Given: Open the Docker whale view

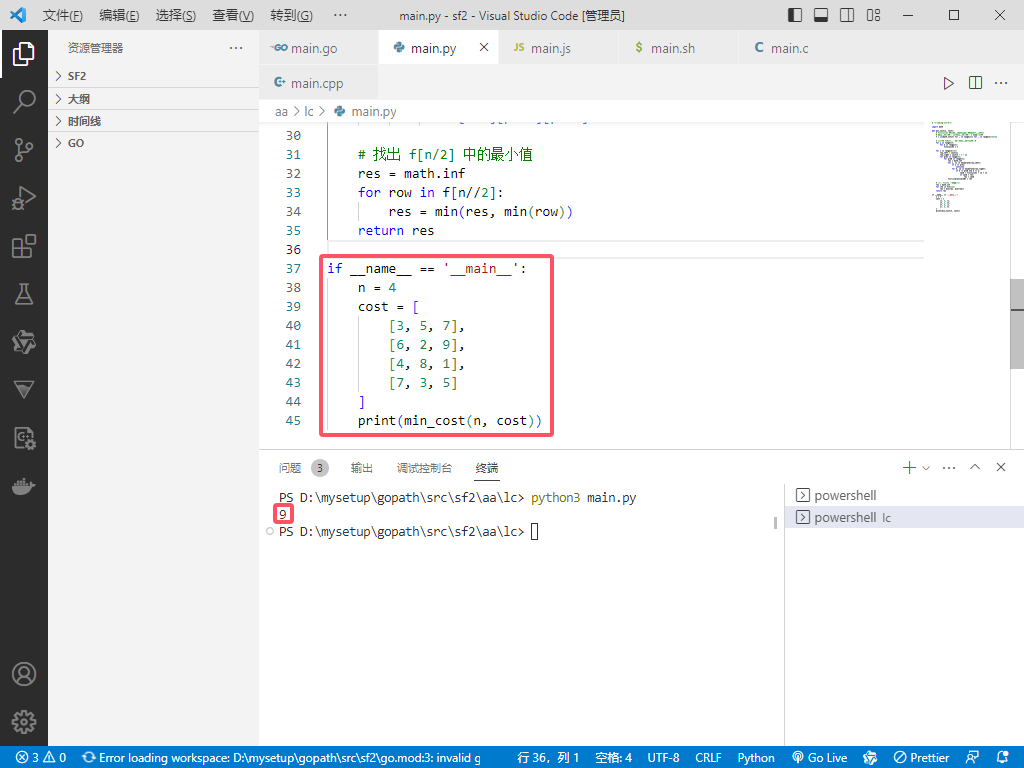Looking at the screenshot, I should point(24,487).
